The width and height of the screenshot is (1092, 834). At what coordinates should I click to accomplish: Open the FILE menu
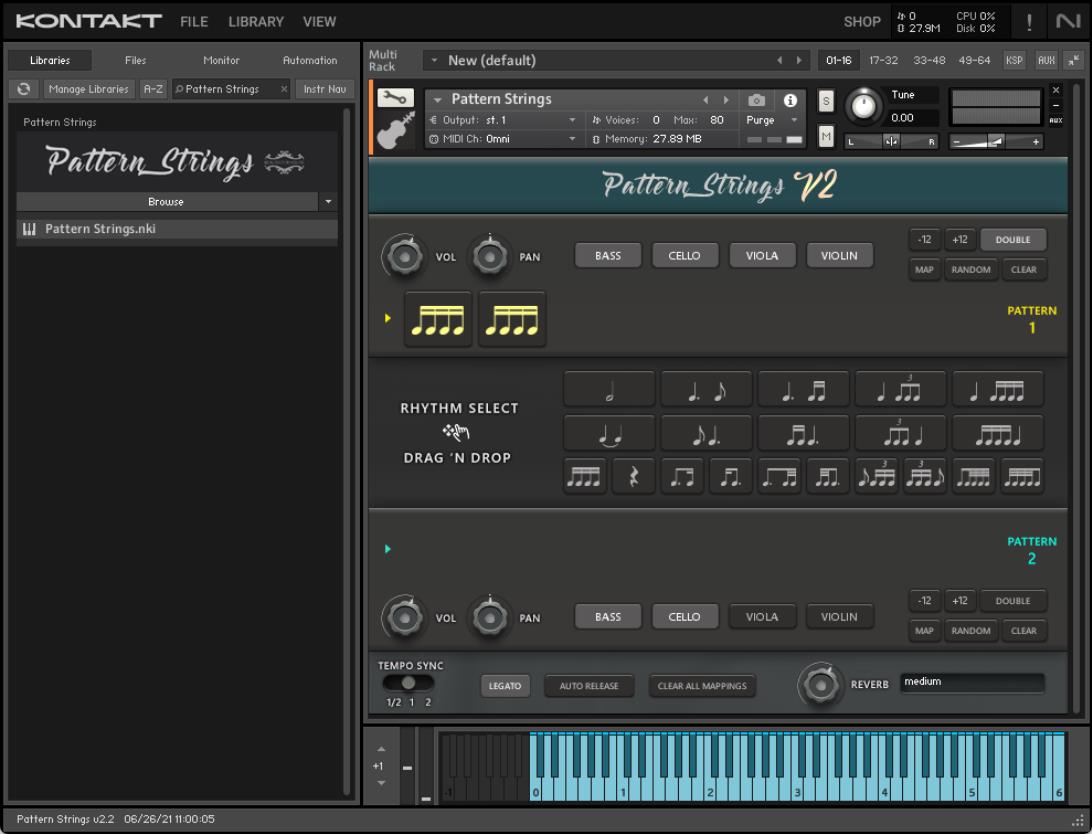[x=194, y=21]
